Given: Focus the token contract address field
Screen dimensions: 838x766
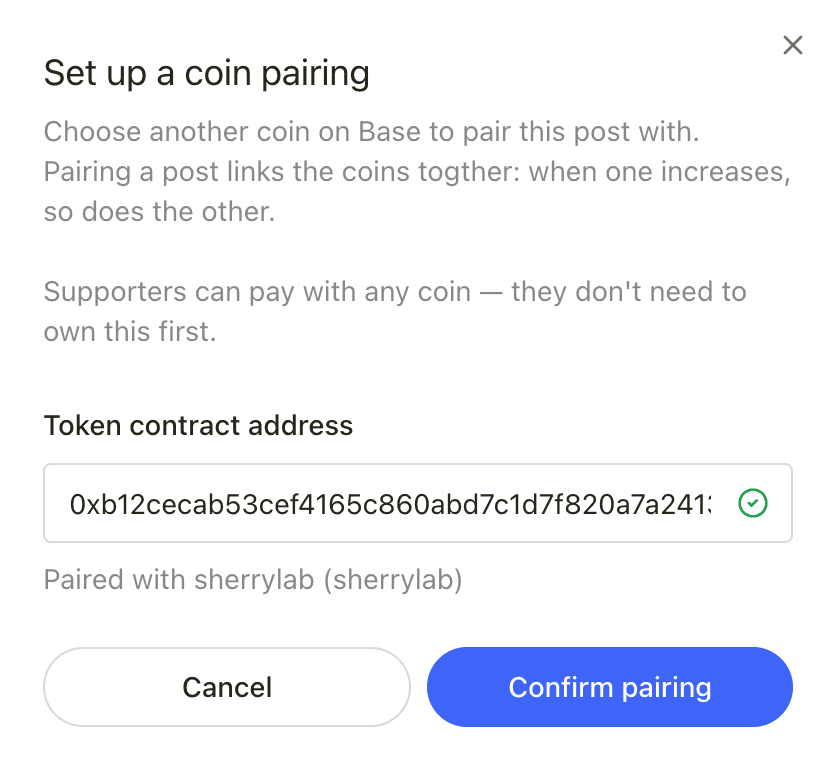Looking at the screenshot, I should pos(418,503).
